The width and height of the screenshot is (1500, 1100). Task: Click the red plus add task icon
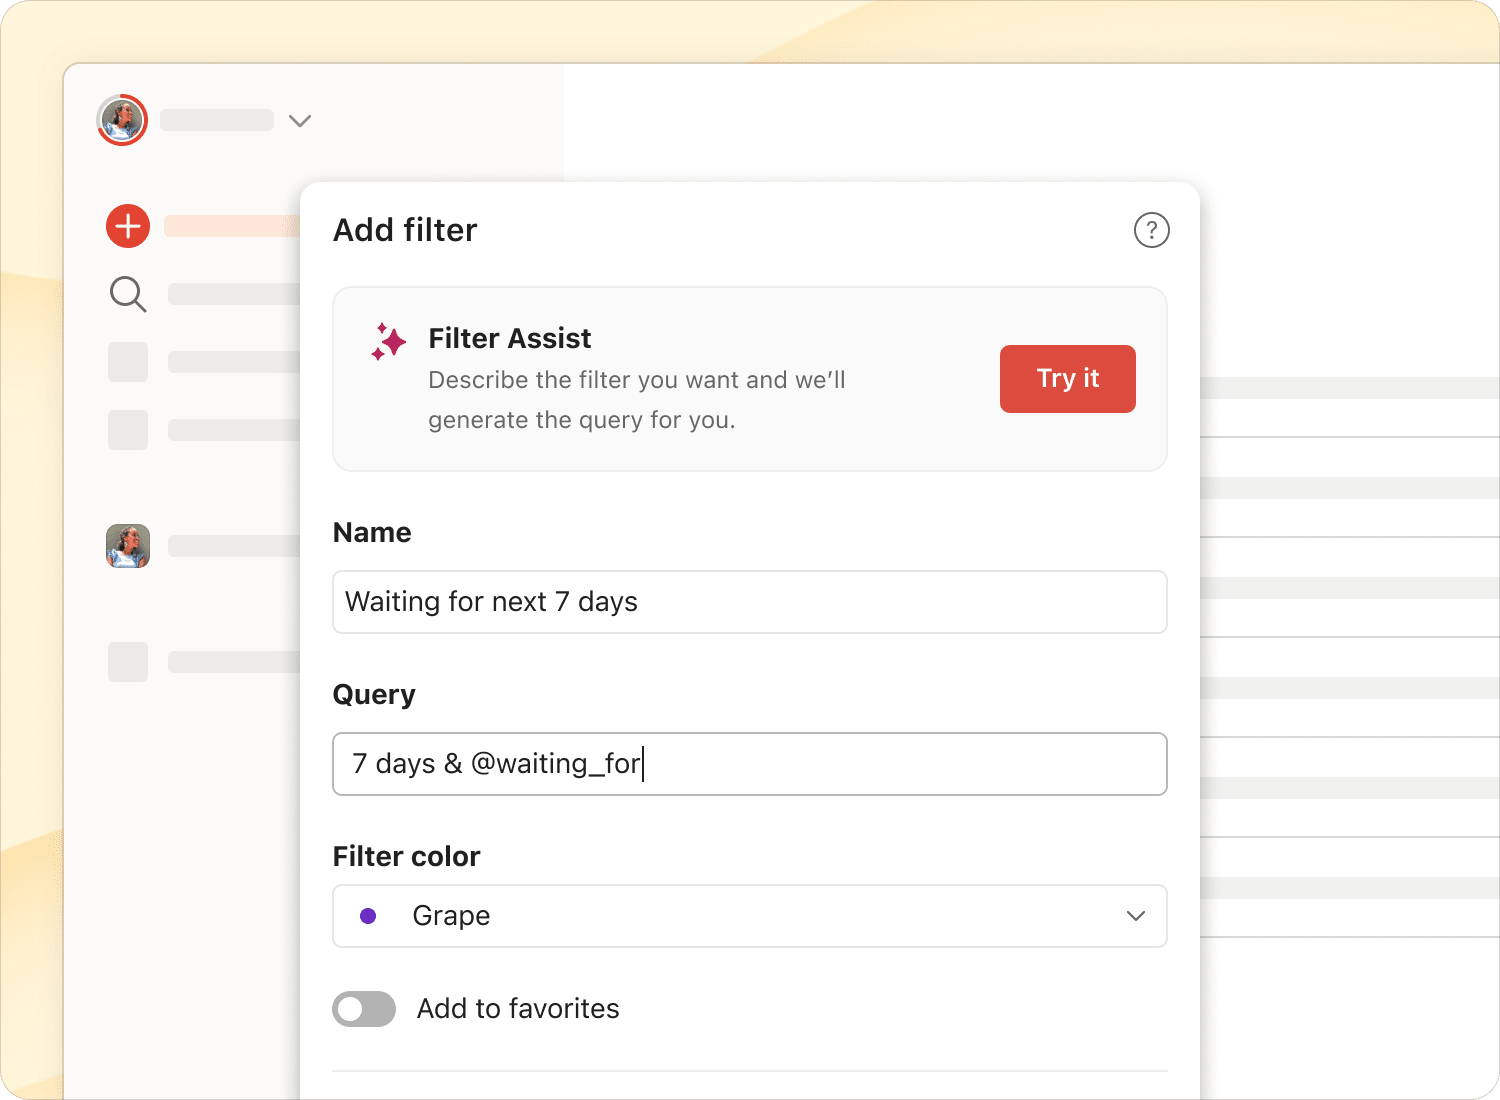coord(128,227)
